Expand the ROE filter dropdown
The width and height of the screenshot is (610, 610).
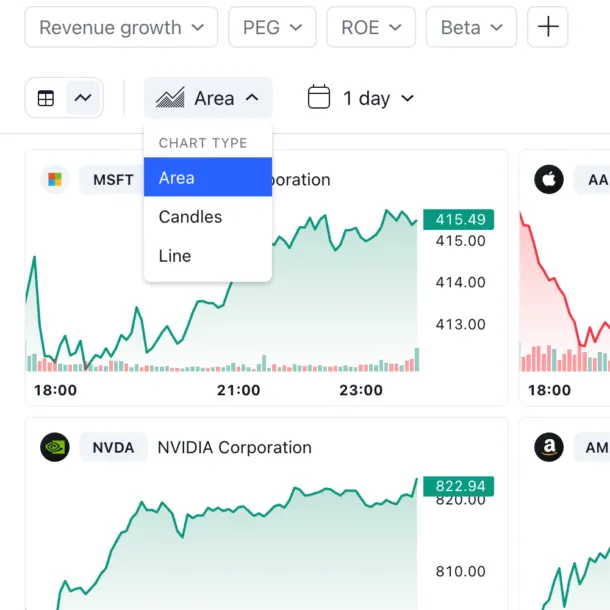click(x=371, y=27)
